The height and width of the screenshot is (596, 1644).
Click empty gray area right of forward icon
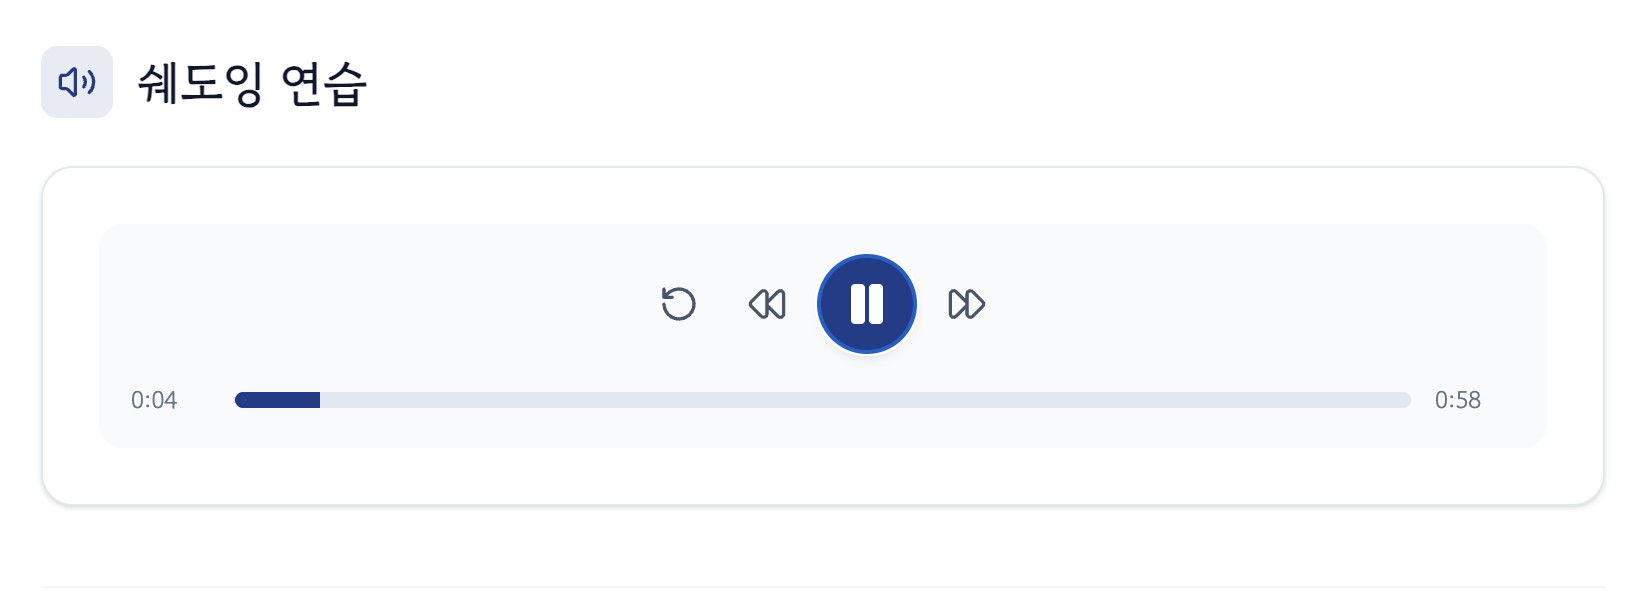point(1250,300)
